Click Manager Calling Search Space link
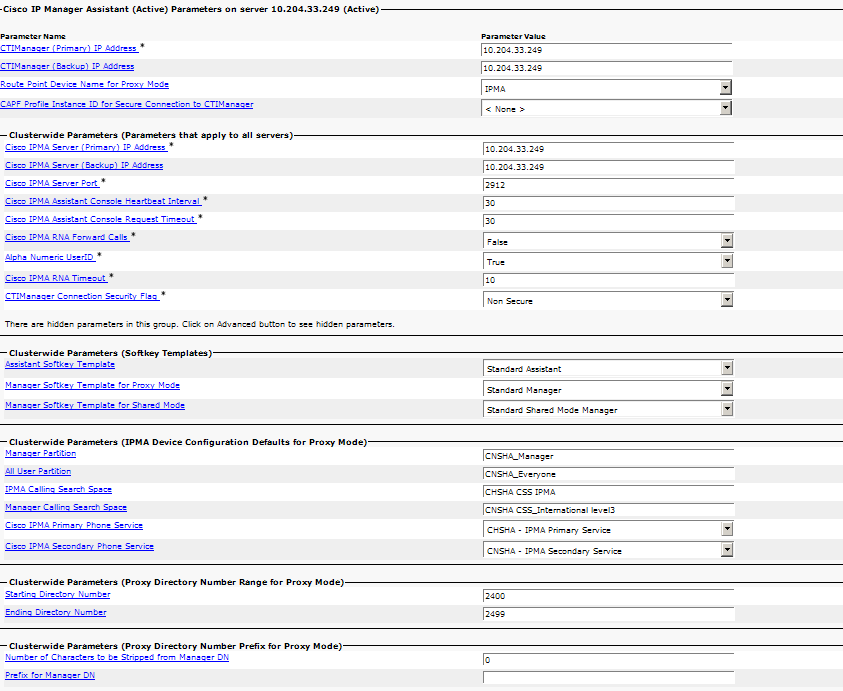This screenshot has height=691, width=843. click(66, 508)
